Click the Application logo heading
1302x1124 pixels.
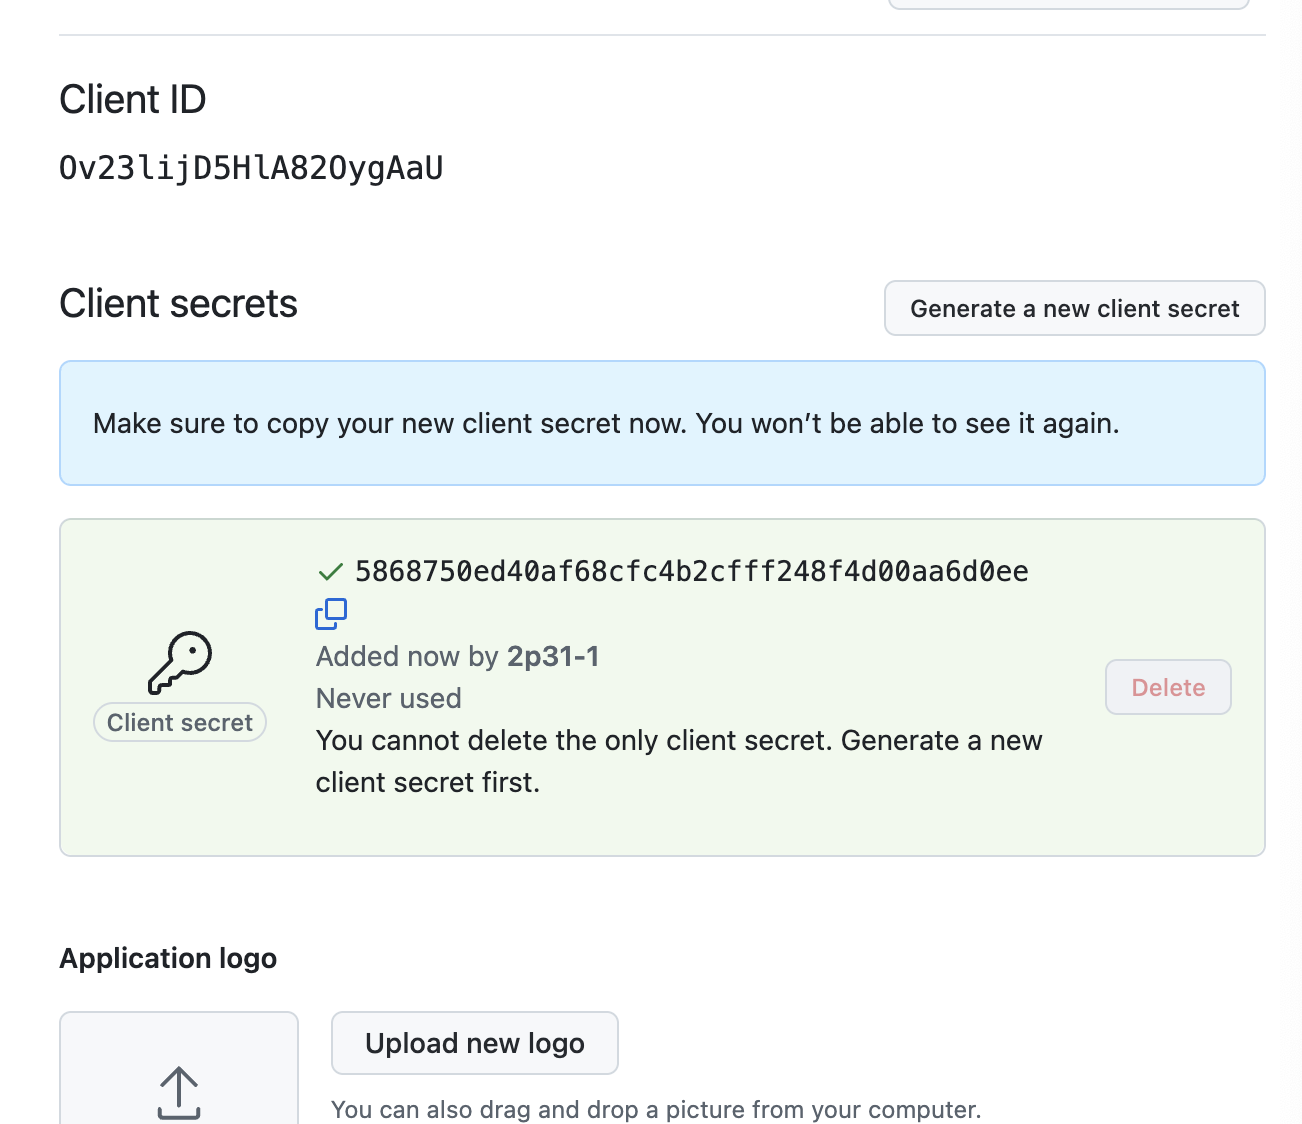168,958
